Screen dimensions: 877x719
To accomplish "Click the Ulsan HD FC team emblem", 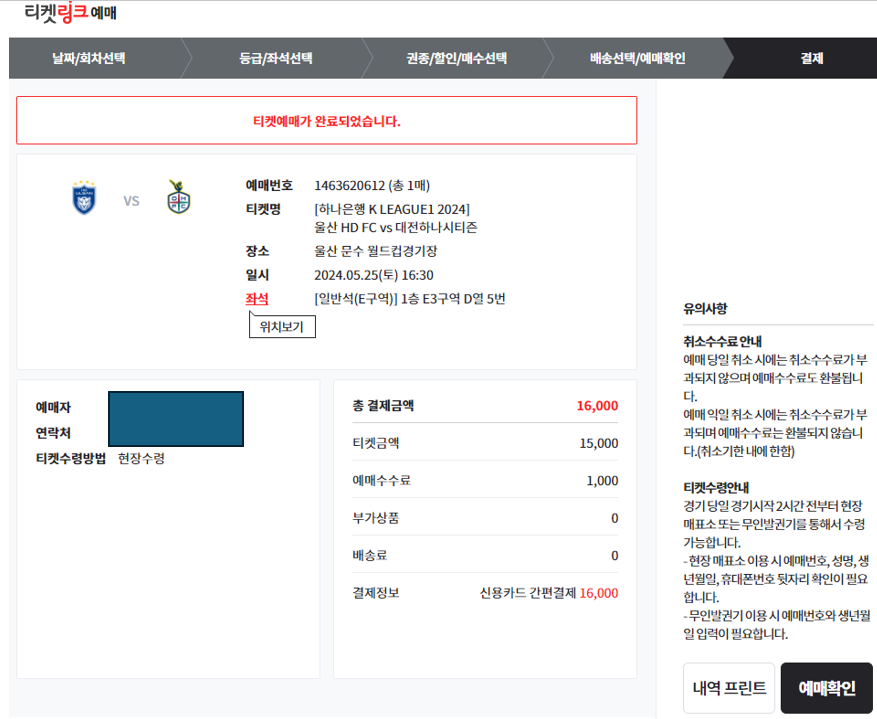I will pyautogui.click(x=84, y=197).
